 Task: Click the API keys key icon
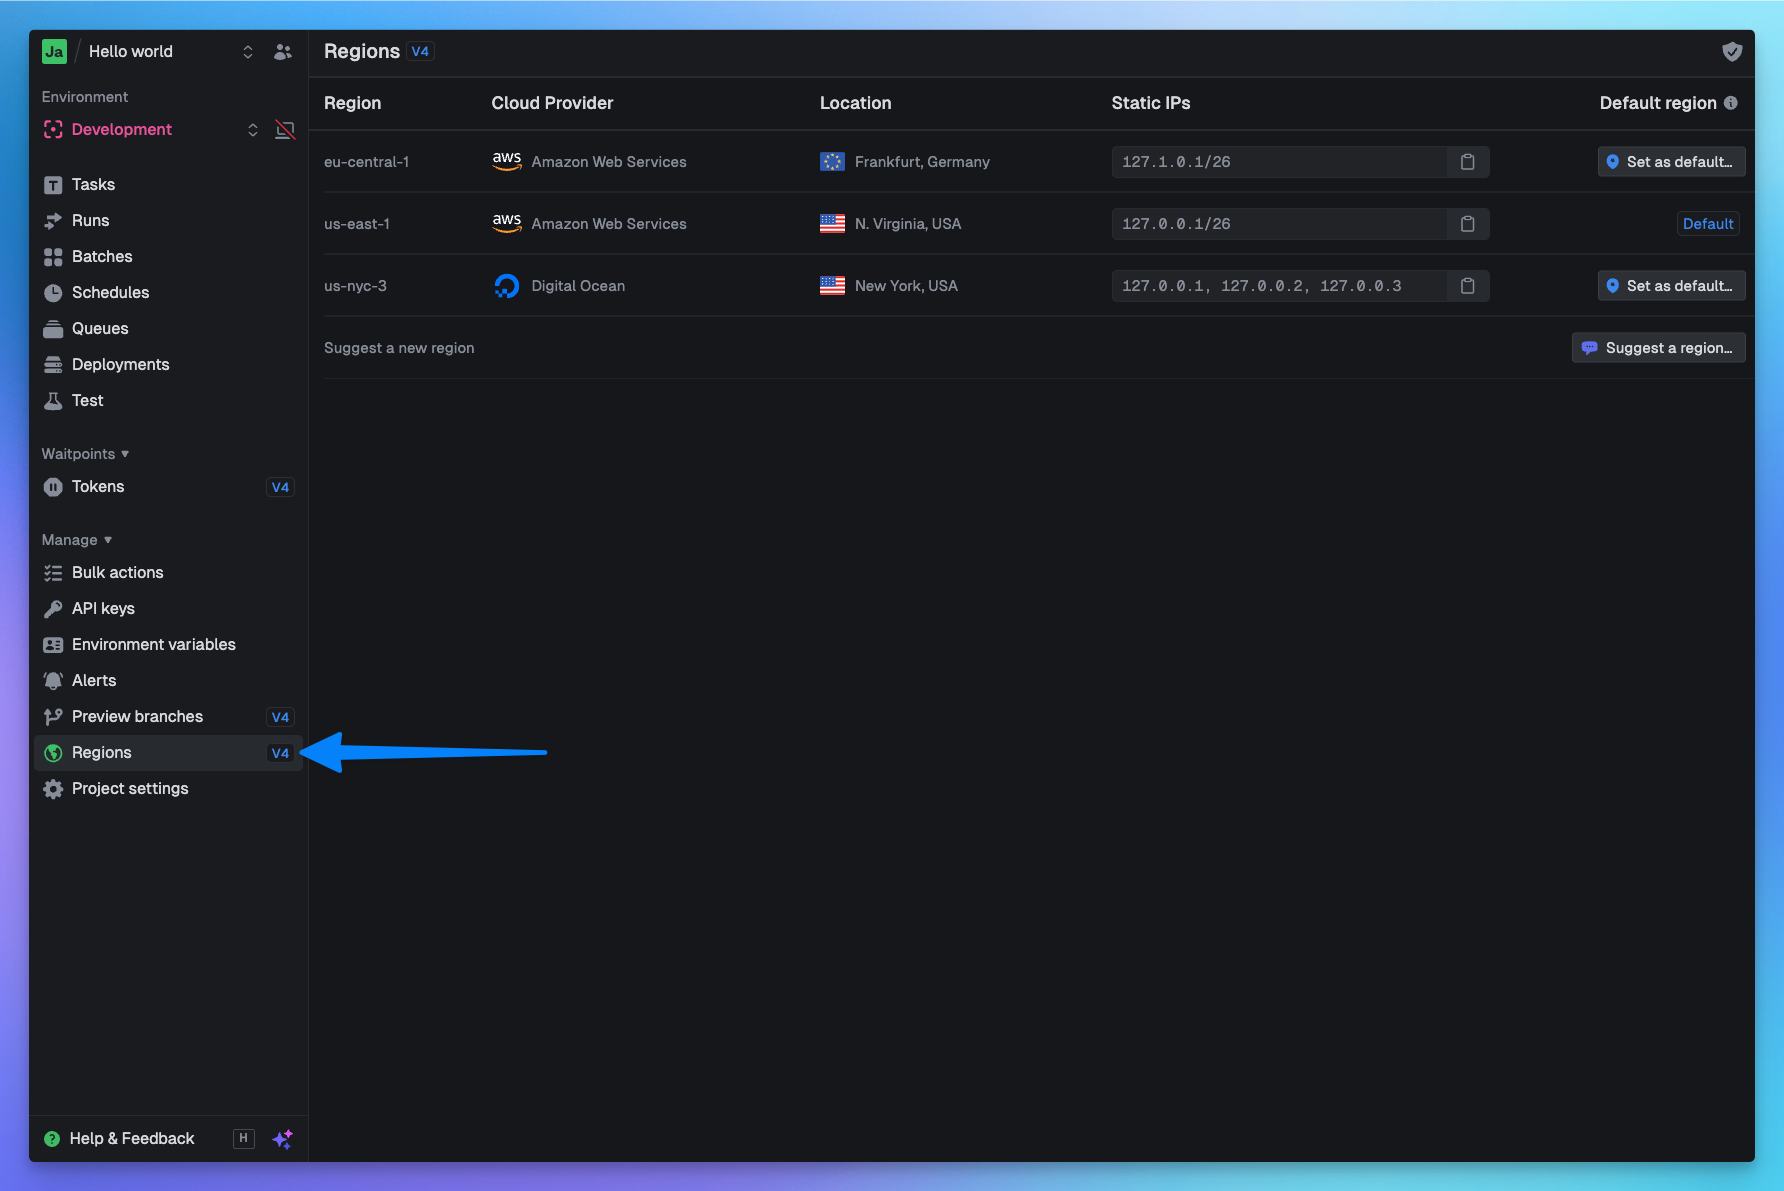pos(53,609)
